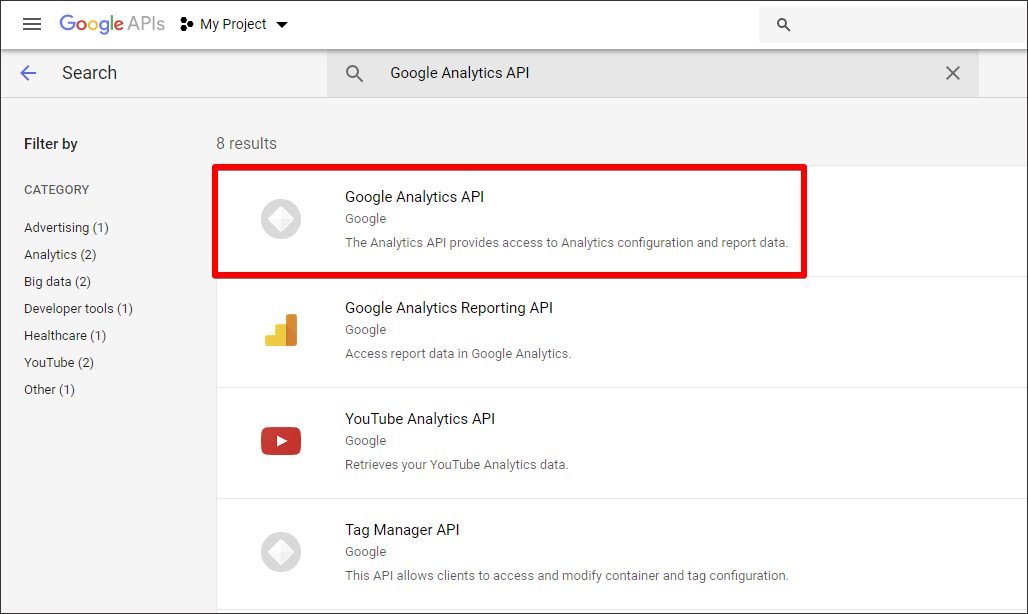
Task: Expand the My Project dropdown arrow
Action: 282,25
